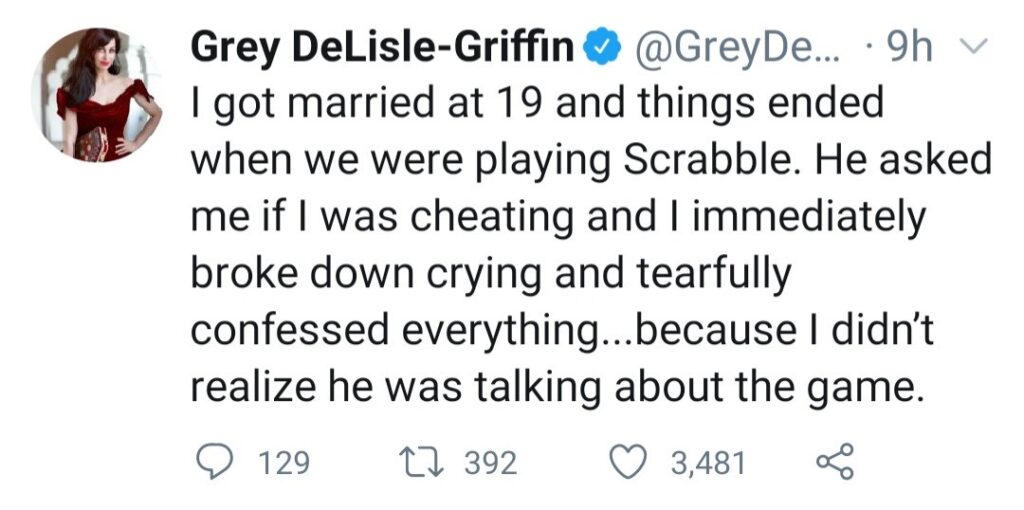Viewport: 1024px width, 510px height.
Task: Like the tweet with the heart icon
Action: (629, 462)
